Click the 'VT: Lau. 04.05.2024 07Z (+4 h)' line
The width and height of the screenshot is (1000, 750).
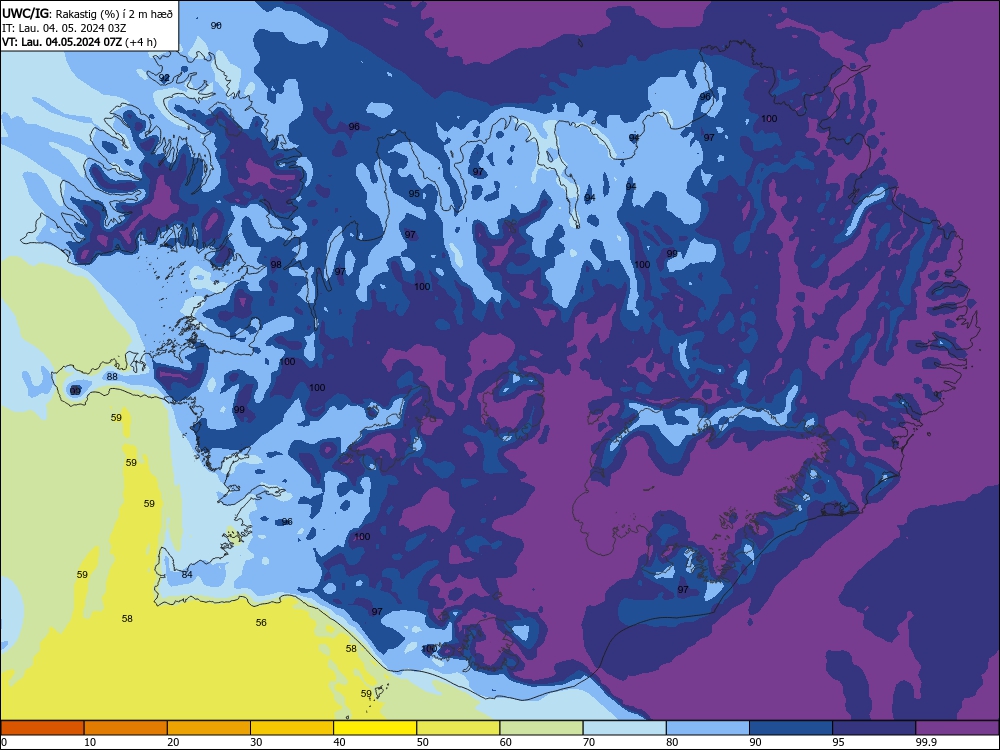coord(79,42)
